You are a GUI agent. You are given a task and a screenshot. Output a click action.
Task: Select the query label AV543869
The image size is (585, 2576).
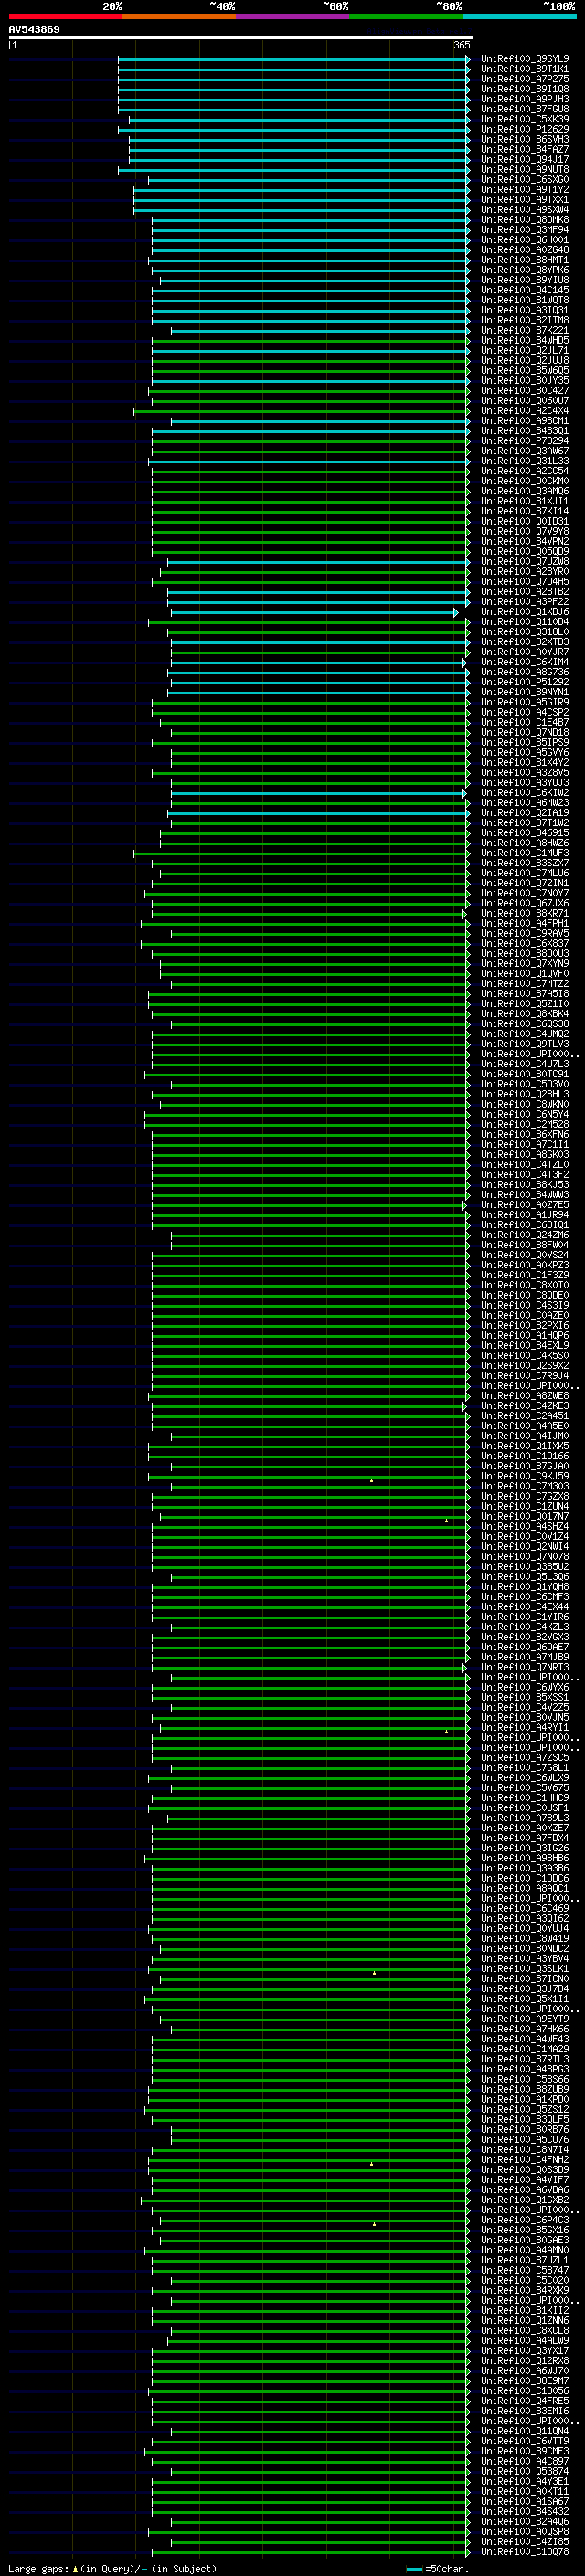tap(34, 30)
